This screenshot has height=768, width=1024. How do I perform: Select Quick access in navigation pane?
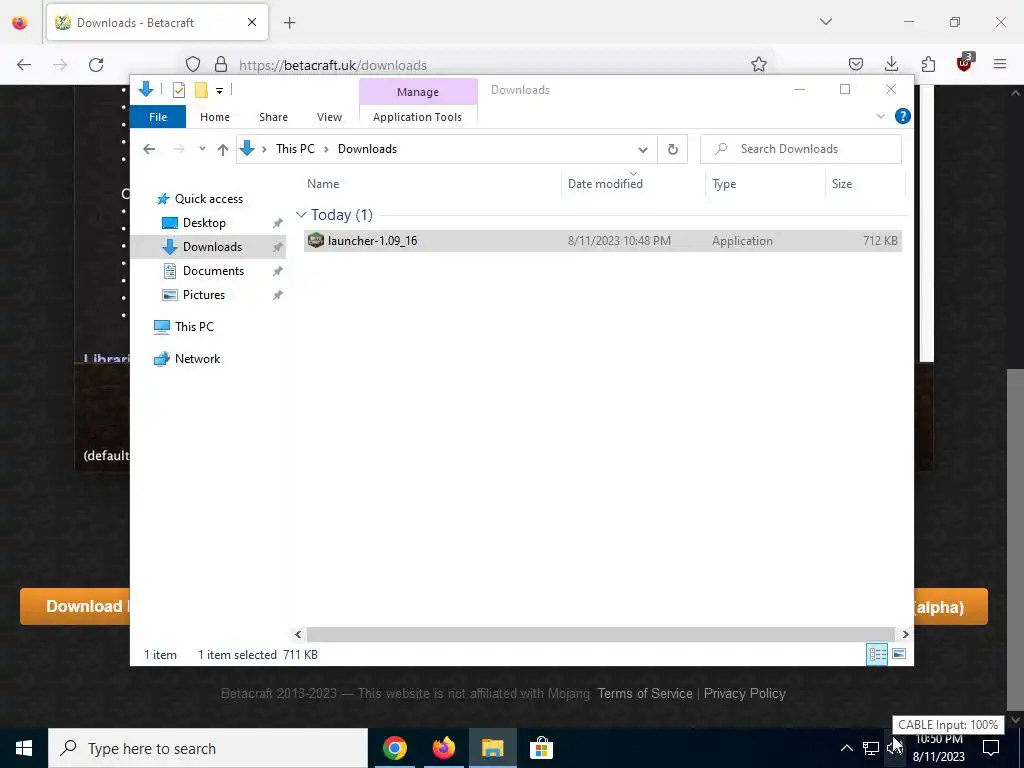[x=208, y=199]
